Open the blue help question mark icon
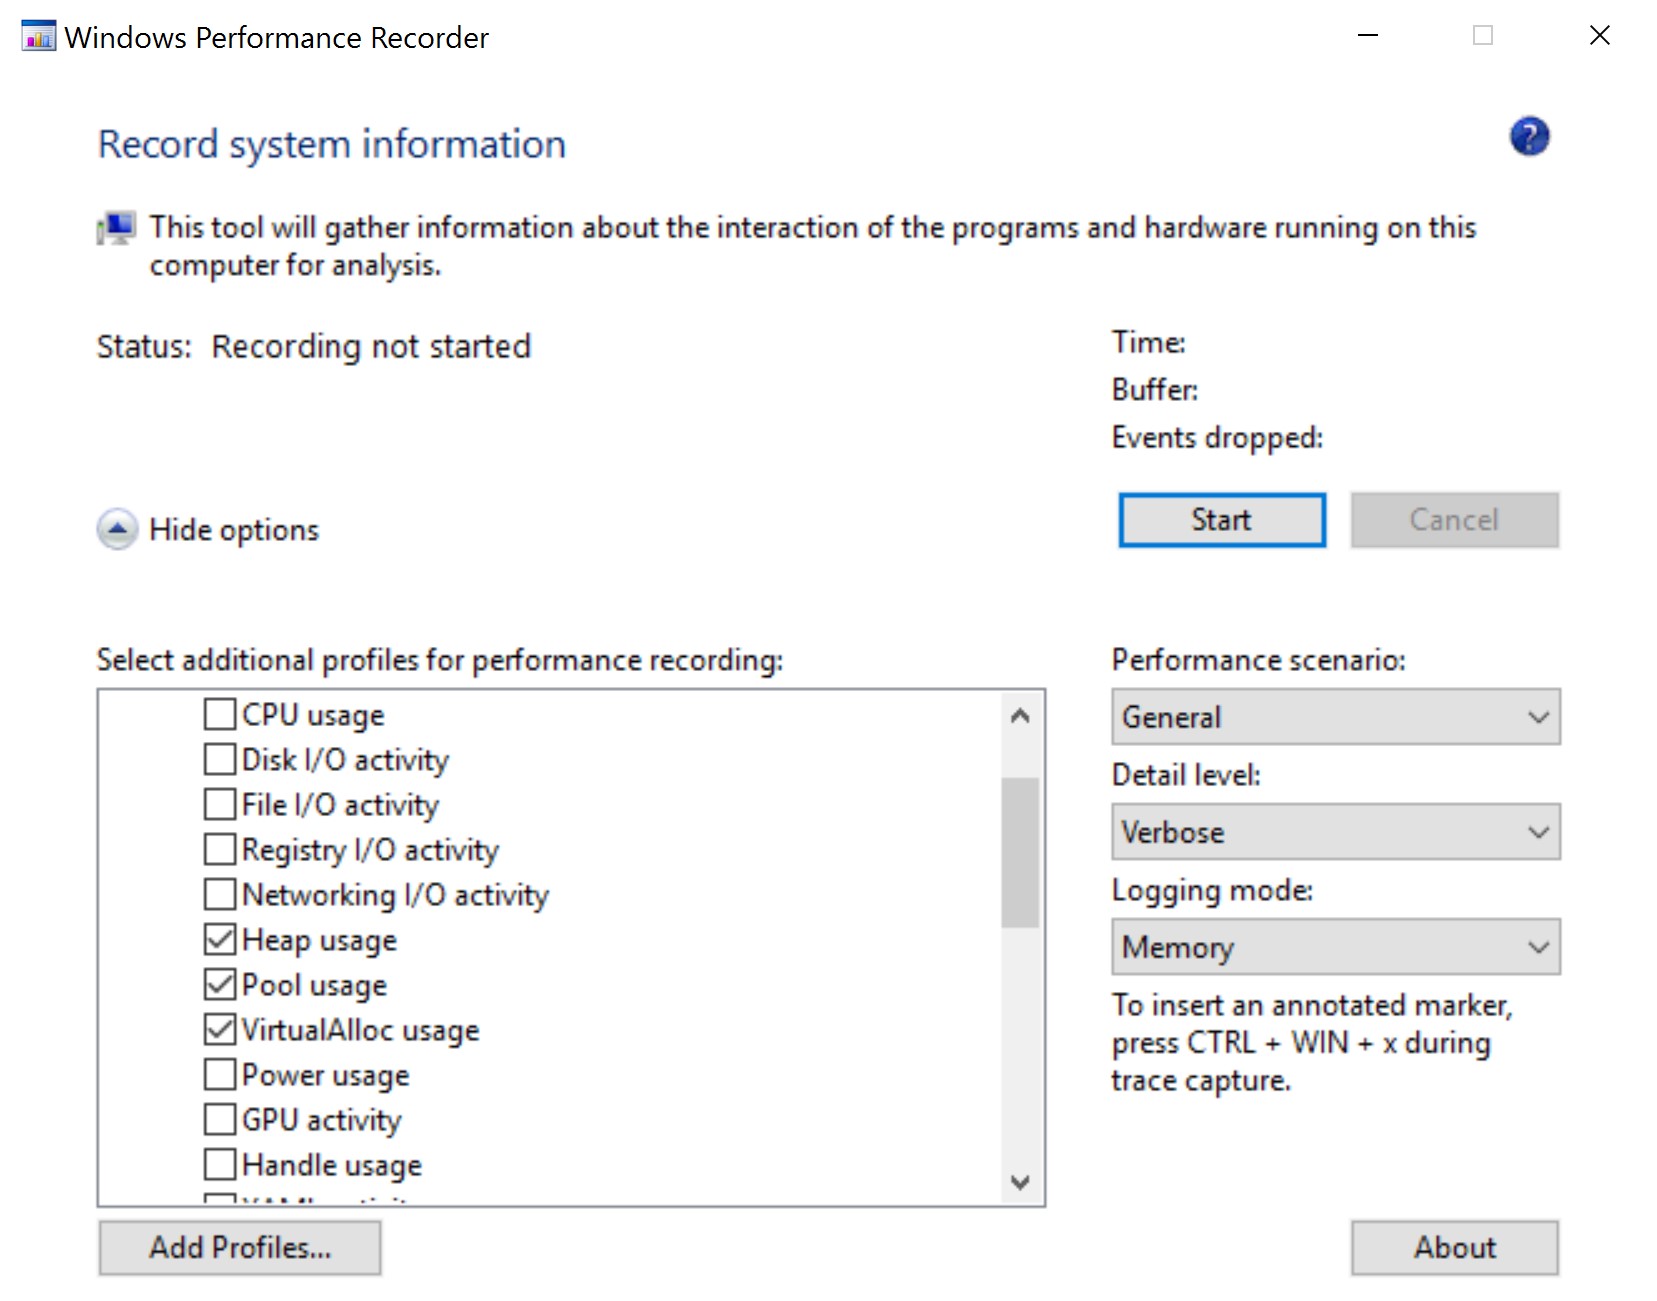The height and width of the screenshot is (1301, 1657). 1529,136
